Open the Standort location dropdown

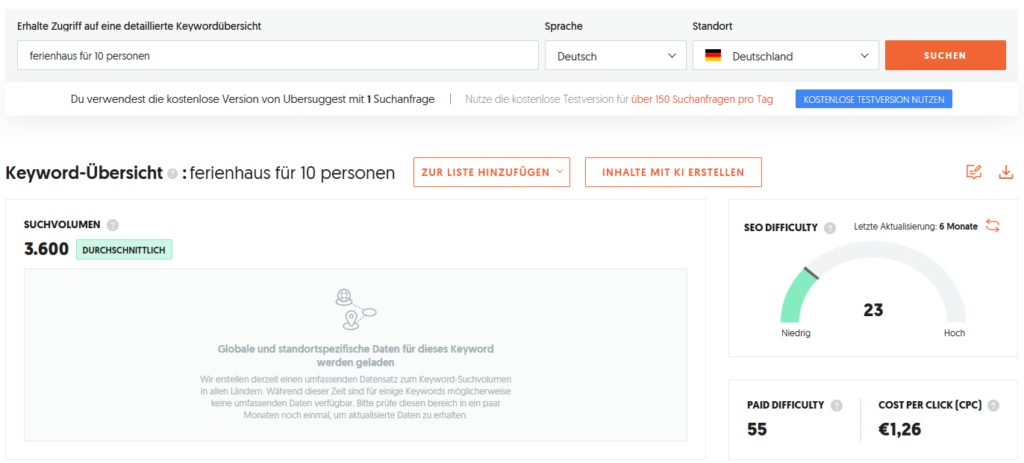(786, 56)
